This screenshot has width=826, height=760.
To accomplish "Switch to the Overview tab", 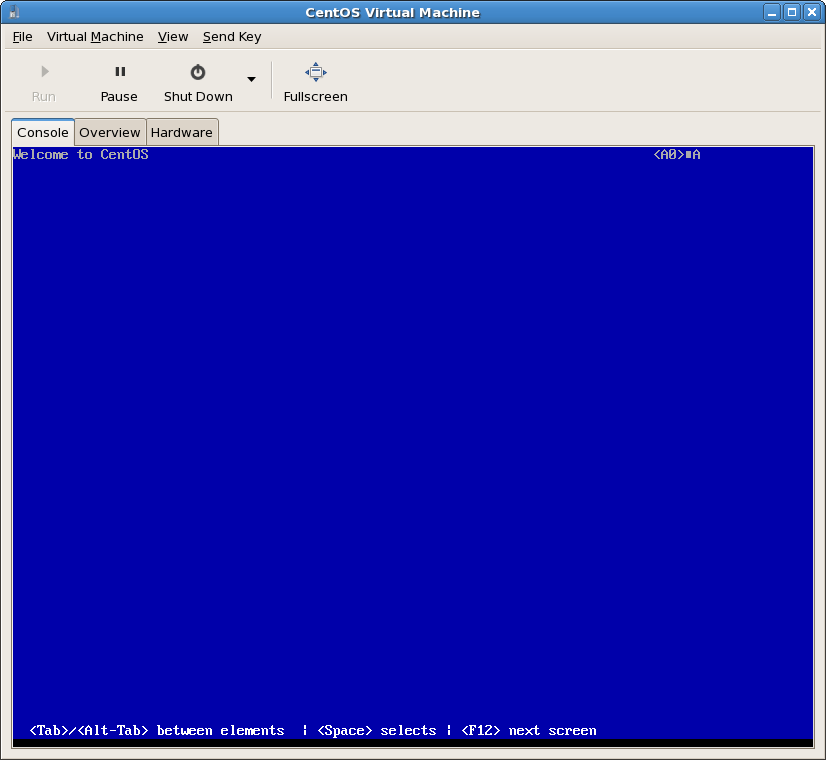I will pos(110,132).
